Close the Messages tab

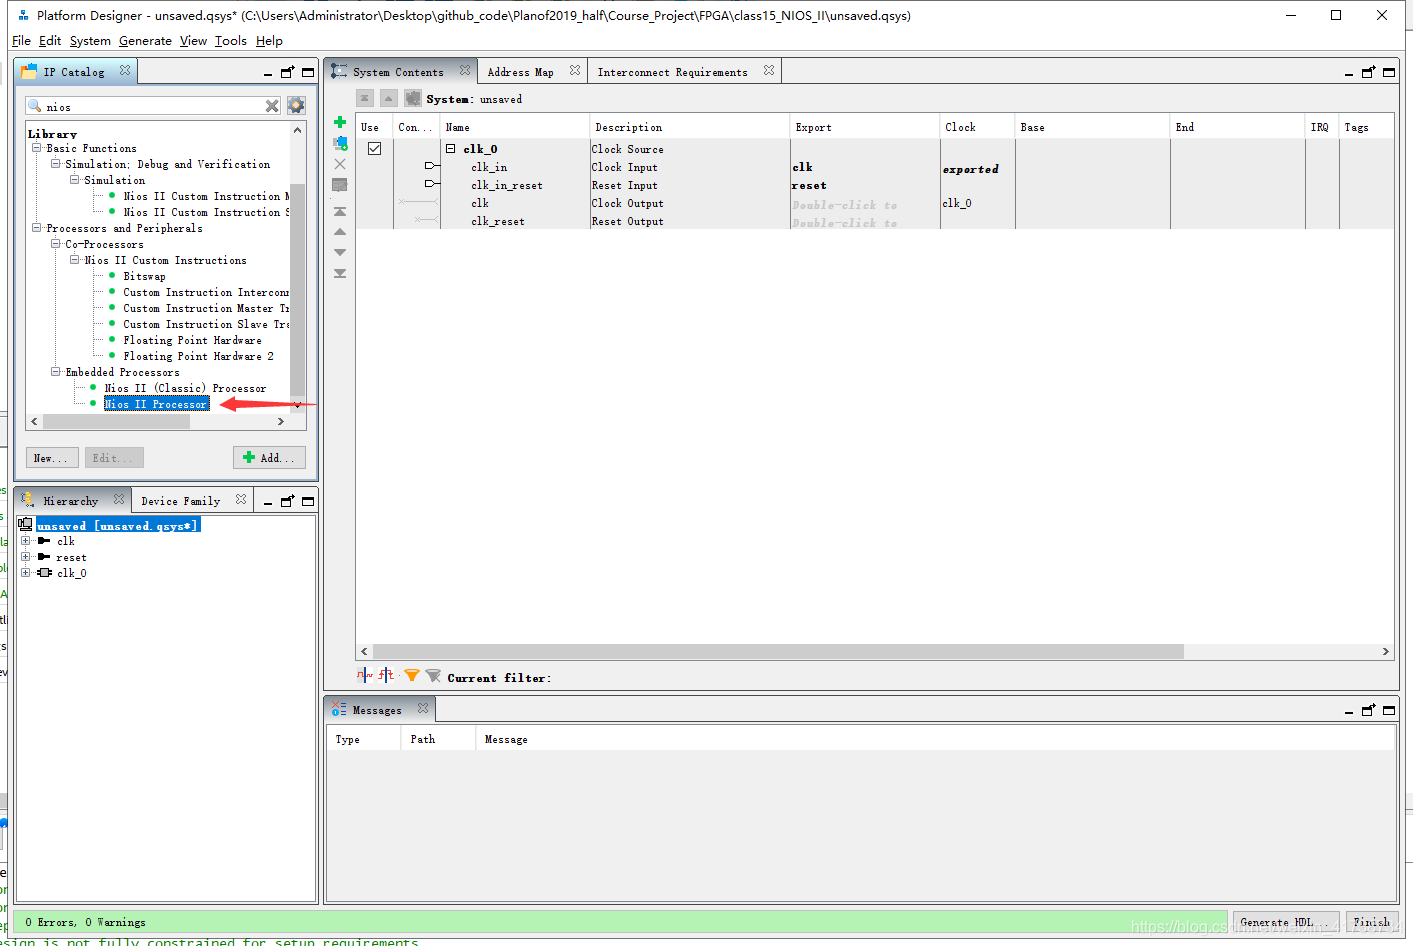tap(423, 708)
